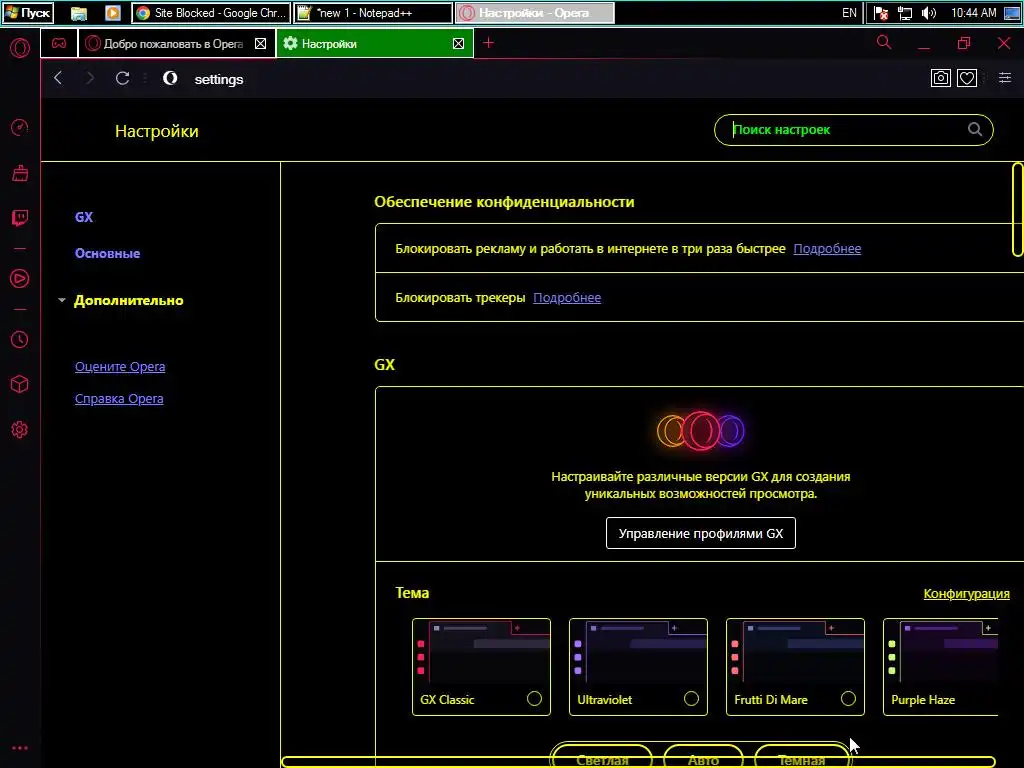Open the Справка Opera link
The image size is (1024, 768).
(x=119, y=398)
